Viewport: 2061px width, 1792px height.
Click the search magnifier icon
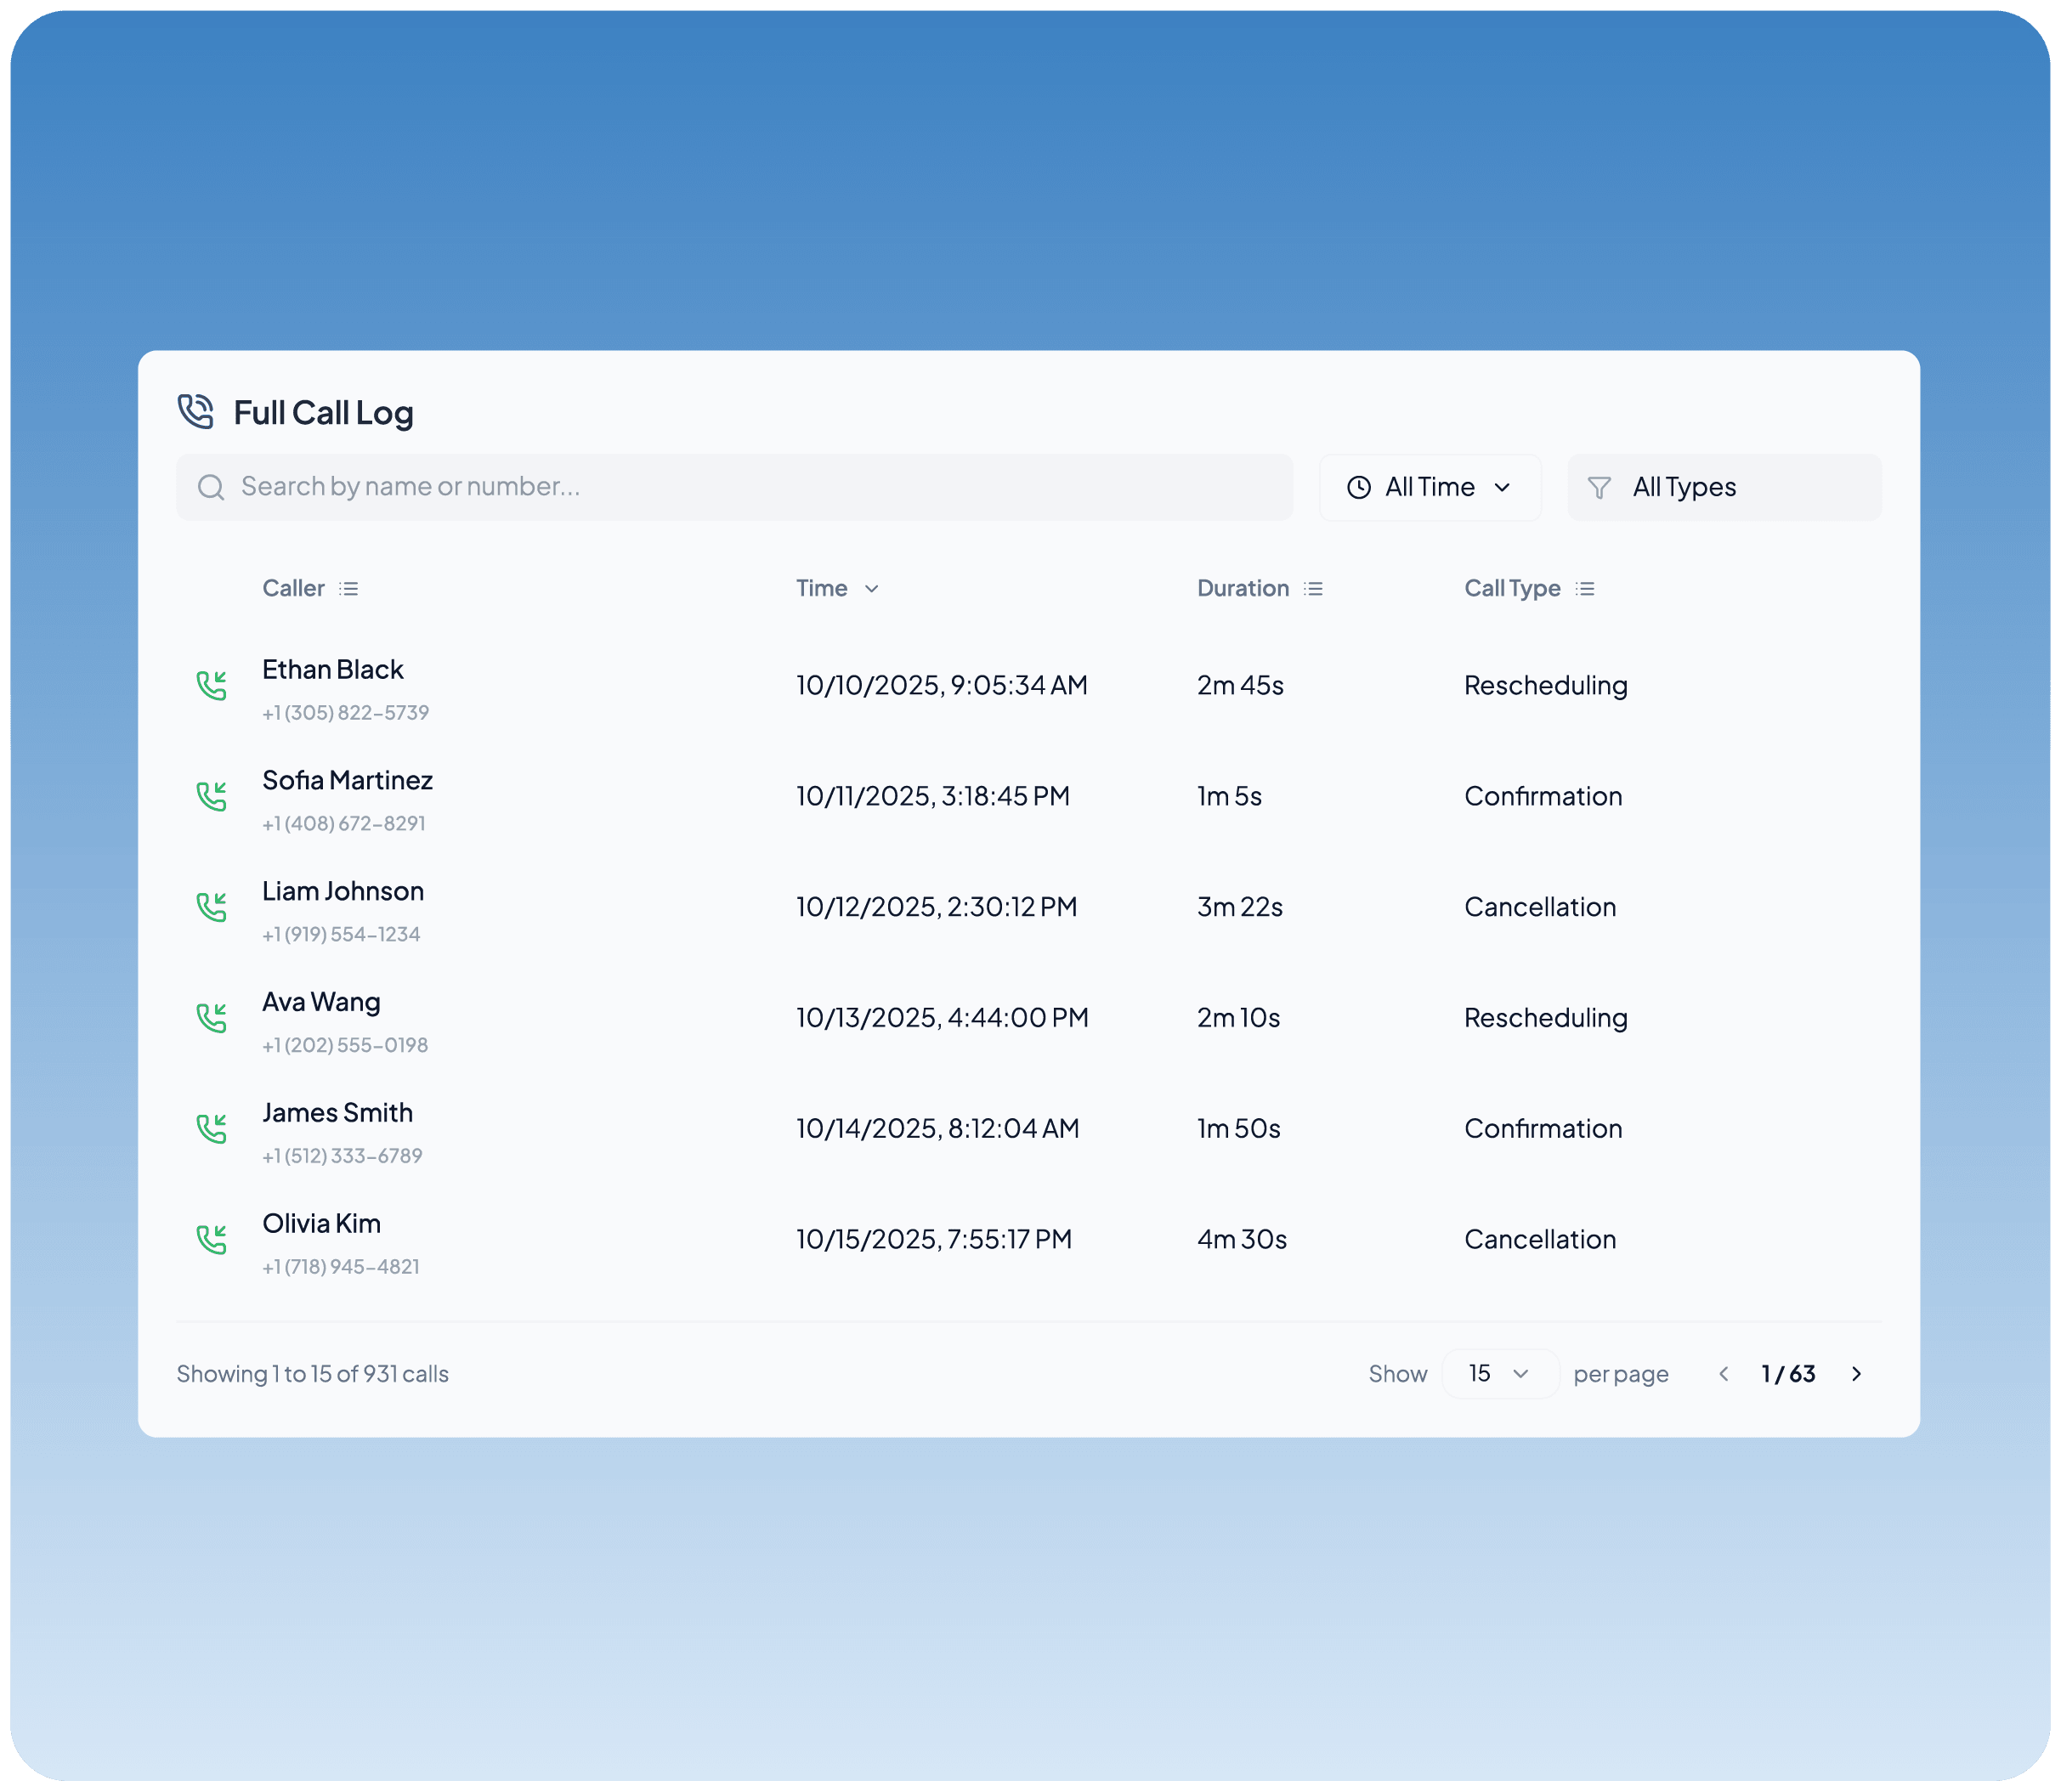click(211, 487)
